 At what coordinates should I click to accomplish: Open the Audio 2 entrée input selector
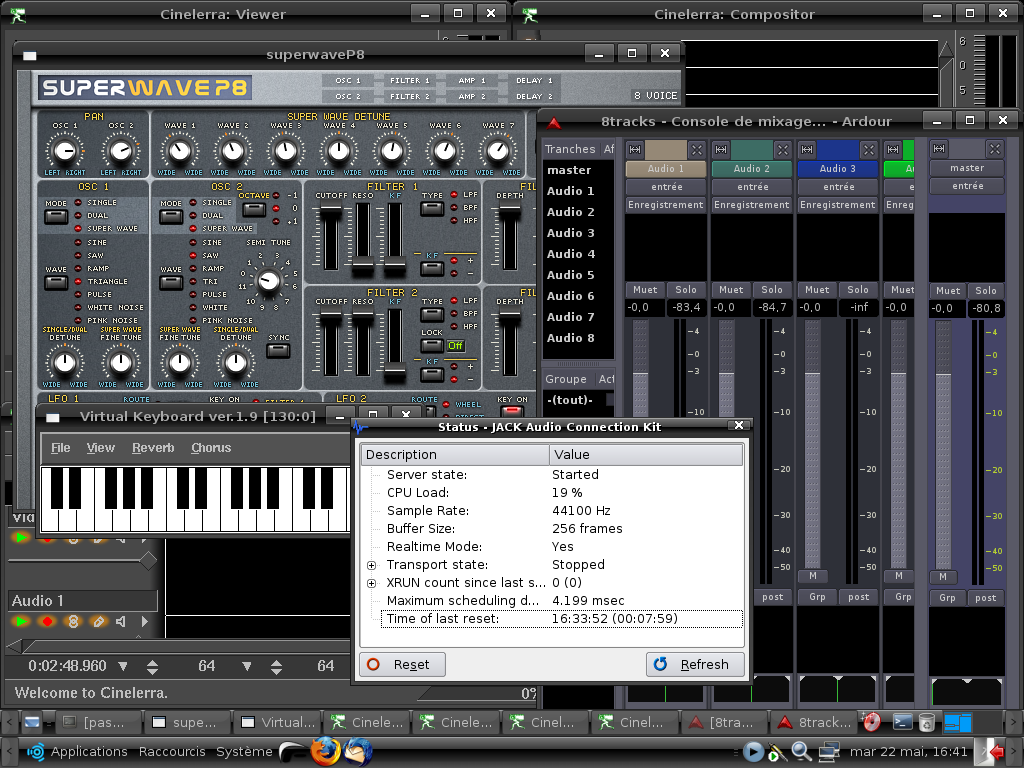752,187
